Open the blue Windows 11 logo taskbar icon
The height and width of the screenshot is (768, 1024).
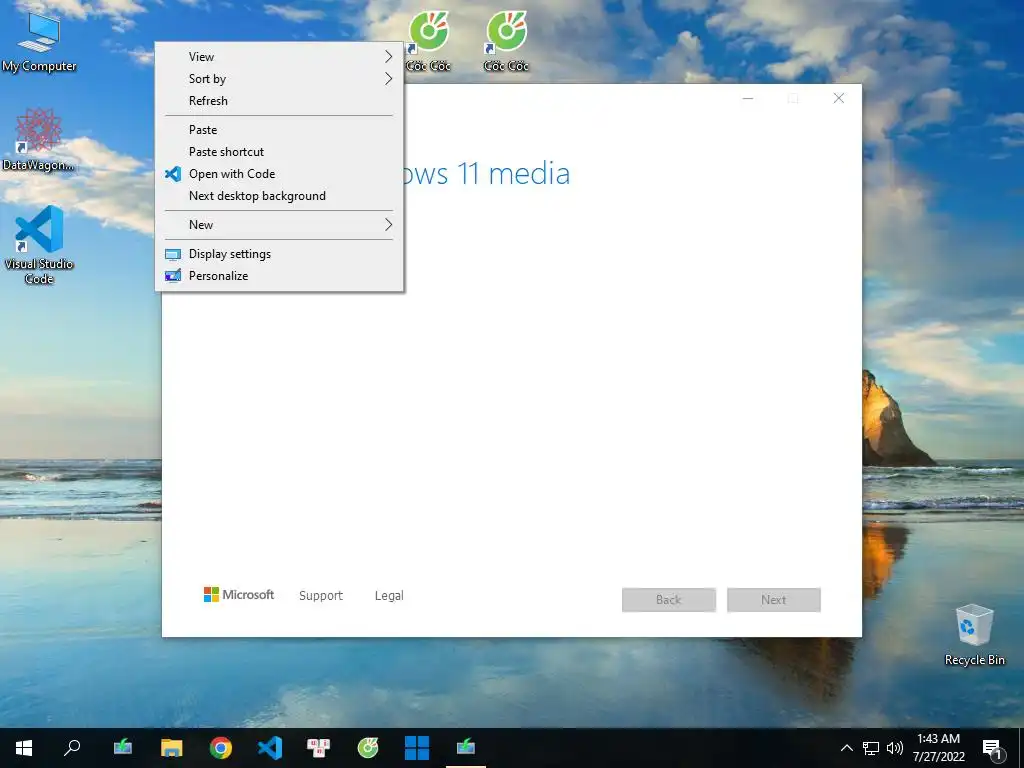point(417,748)
